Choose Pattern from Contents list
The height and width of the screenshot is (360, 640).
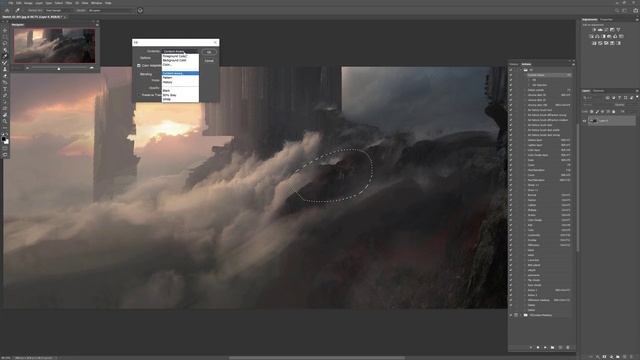point(180,78)
